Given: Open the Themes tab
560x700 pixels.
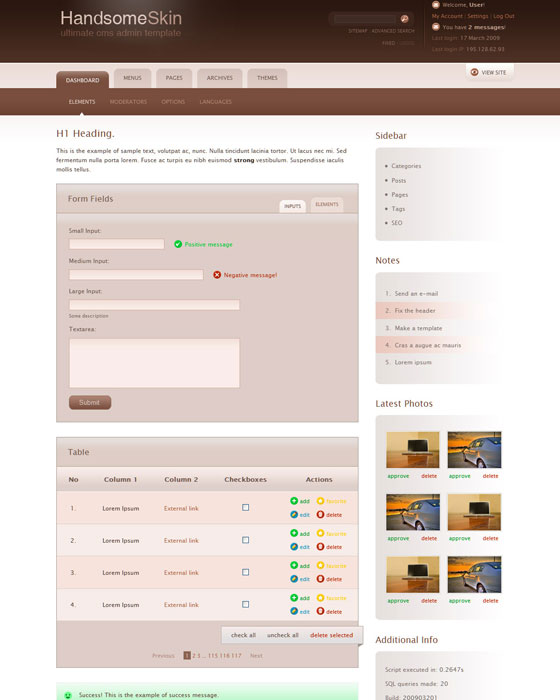Looking at the screenshot, I should click(x=267, y=78).
